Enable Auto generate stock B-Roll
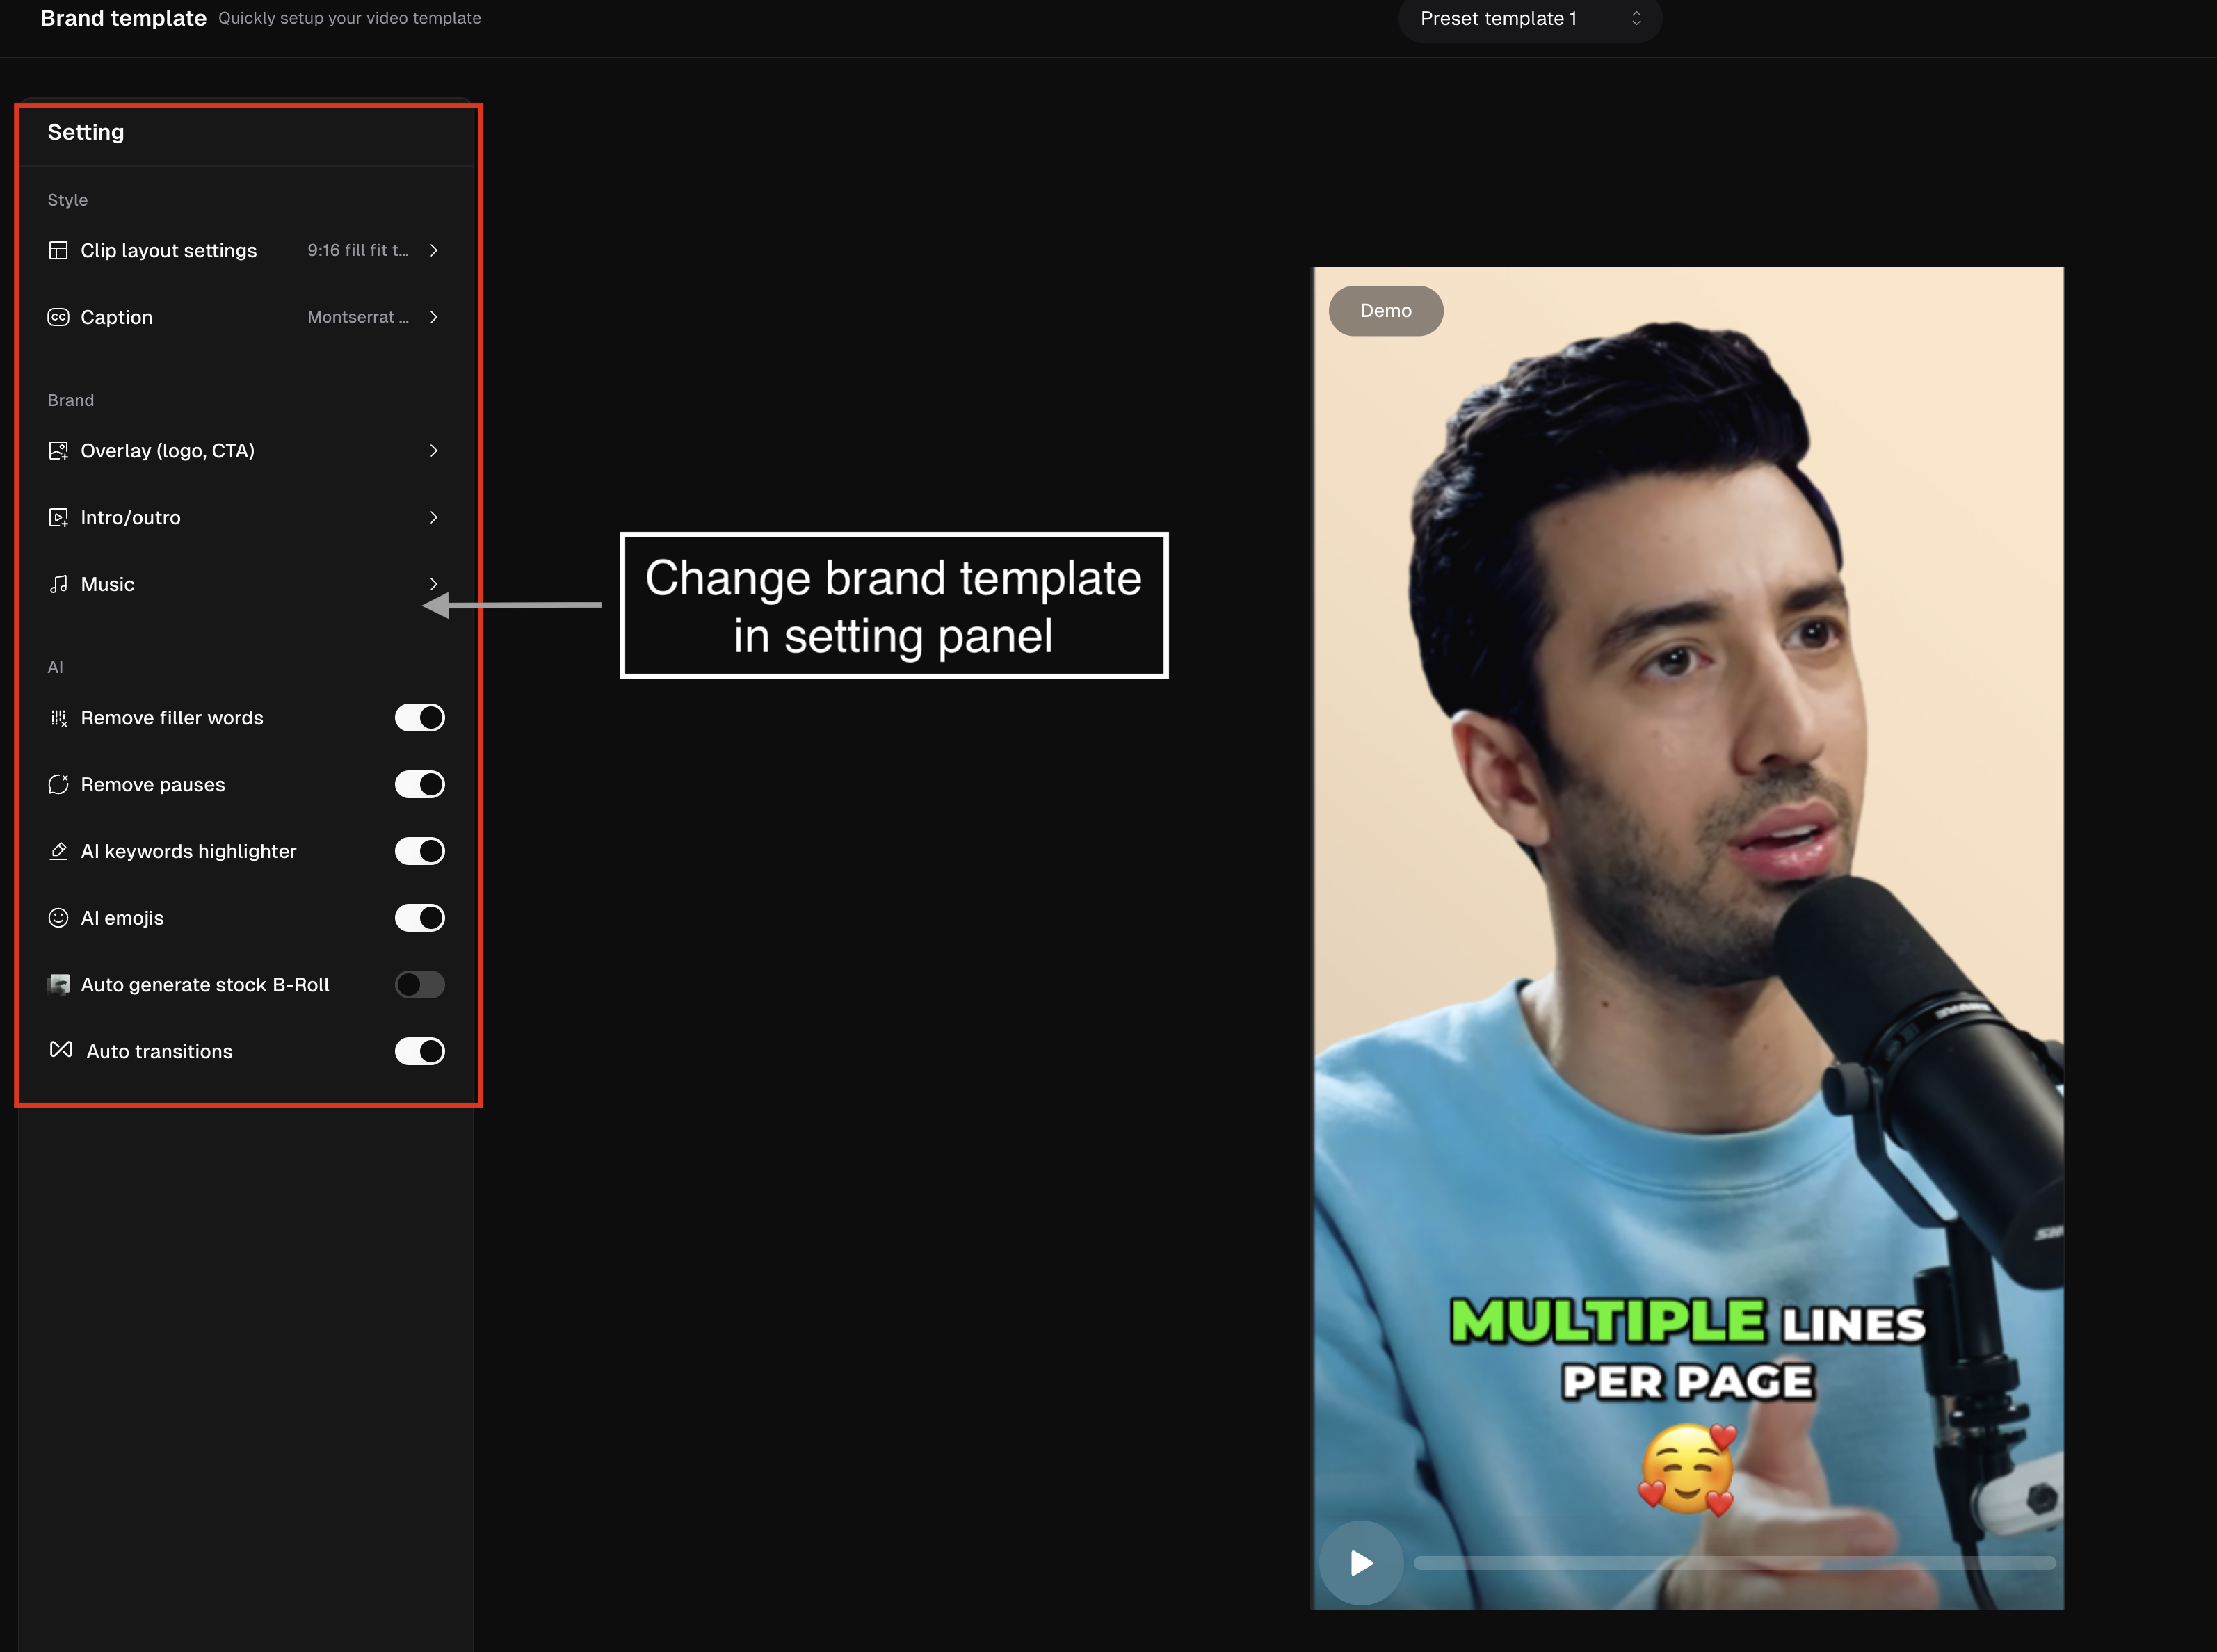 click(419, 985)
